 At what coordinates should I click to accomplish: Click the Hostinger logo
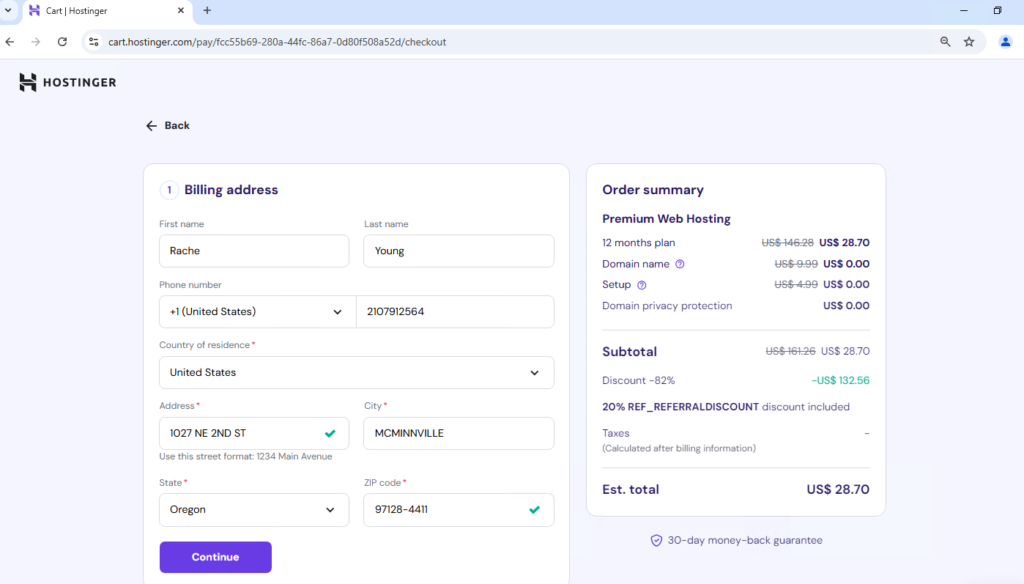(68, 82)
